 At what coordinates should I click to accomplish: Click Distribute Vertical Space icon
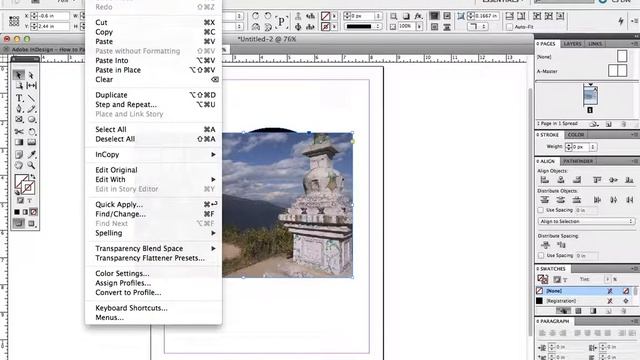545,245
